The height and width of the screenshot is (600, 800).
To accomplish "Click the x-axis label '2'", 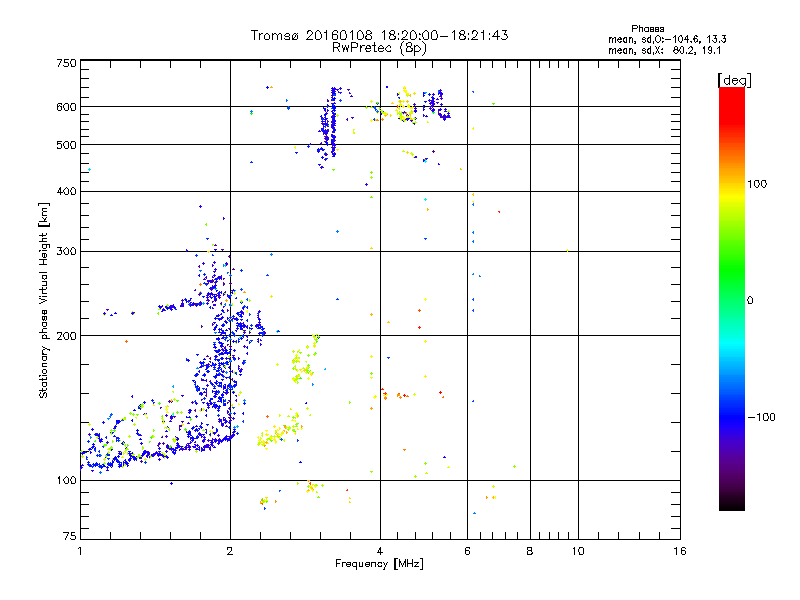I will pyautogui.click(x=230, y=551).
